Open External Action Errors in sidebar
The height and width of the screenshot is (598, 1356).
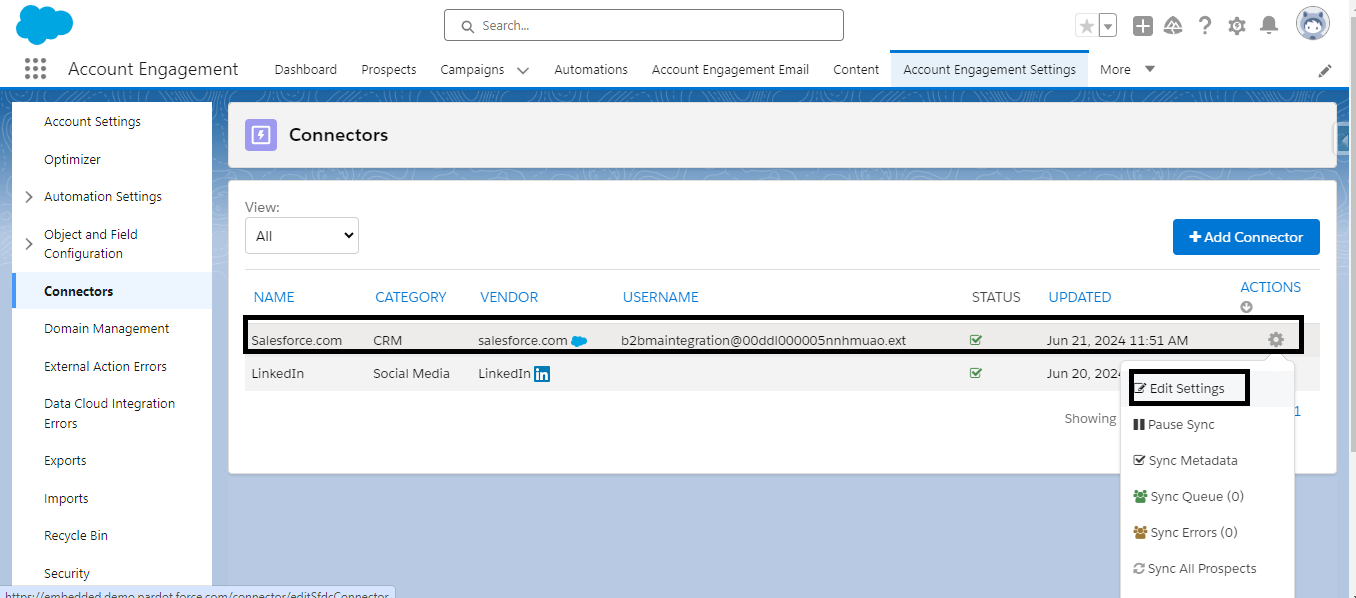105,367
